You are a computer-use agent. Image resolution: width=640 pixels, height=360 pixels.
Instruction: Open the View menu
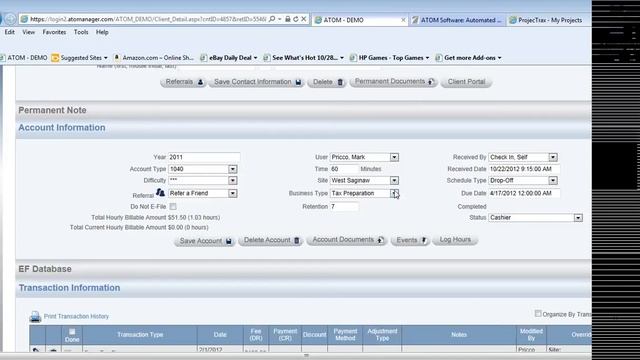click(29, 32)
